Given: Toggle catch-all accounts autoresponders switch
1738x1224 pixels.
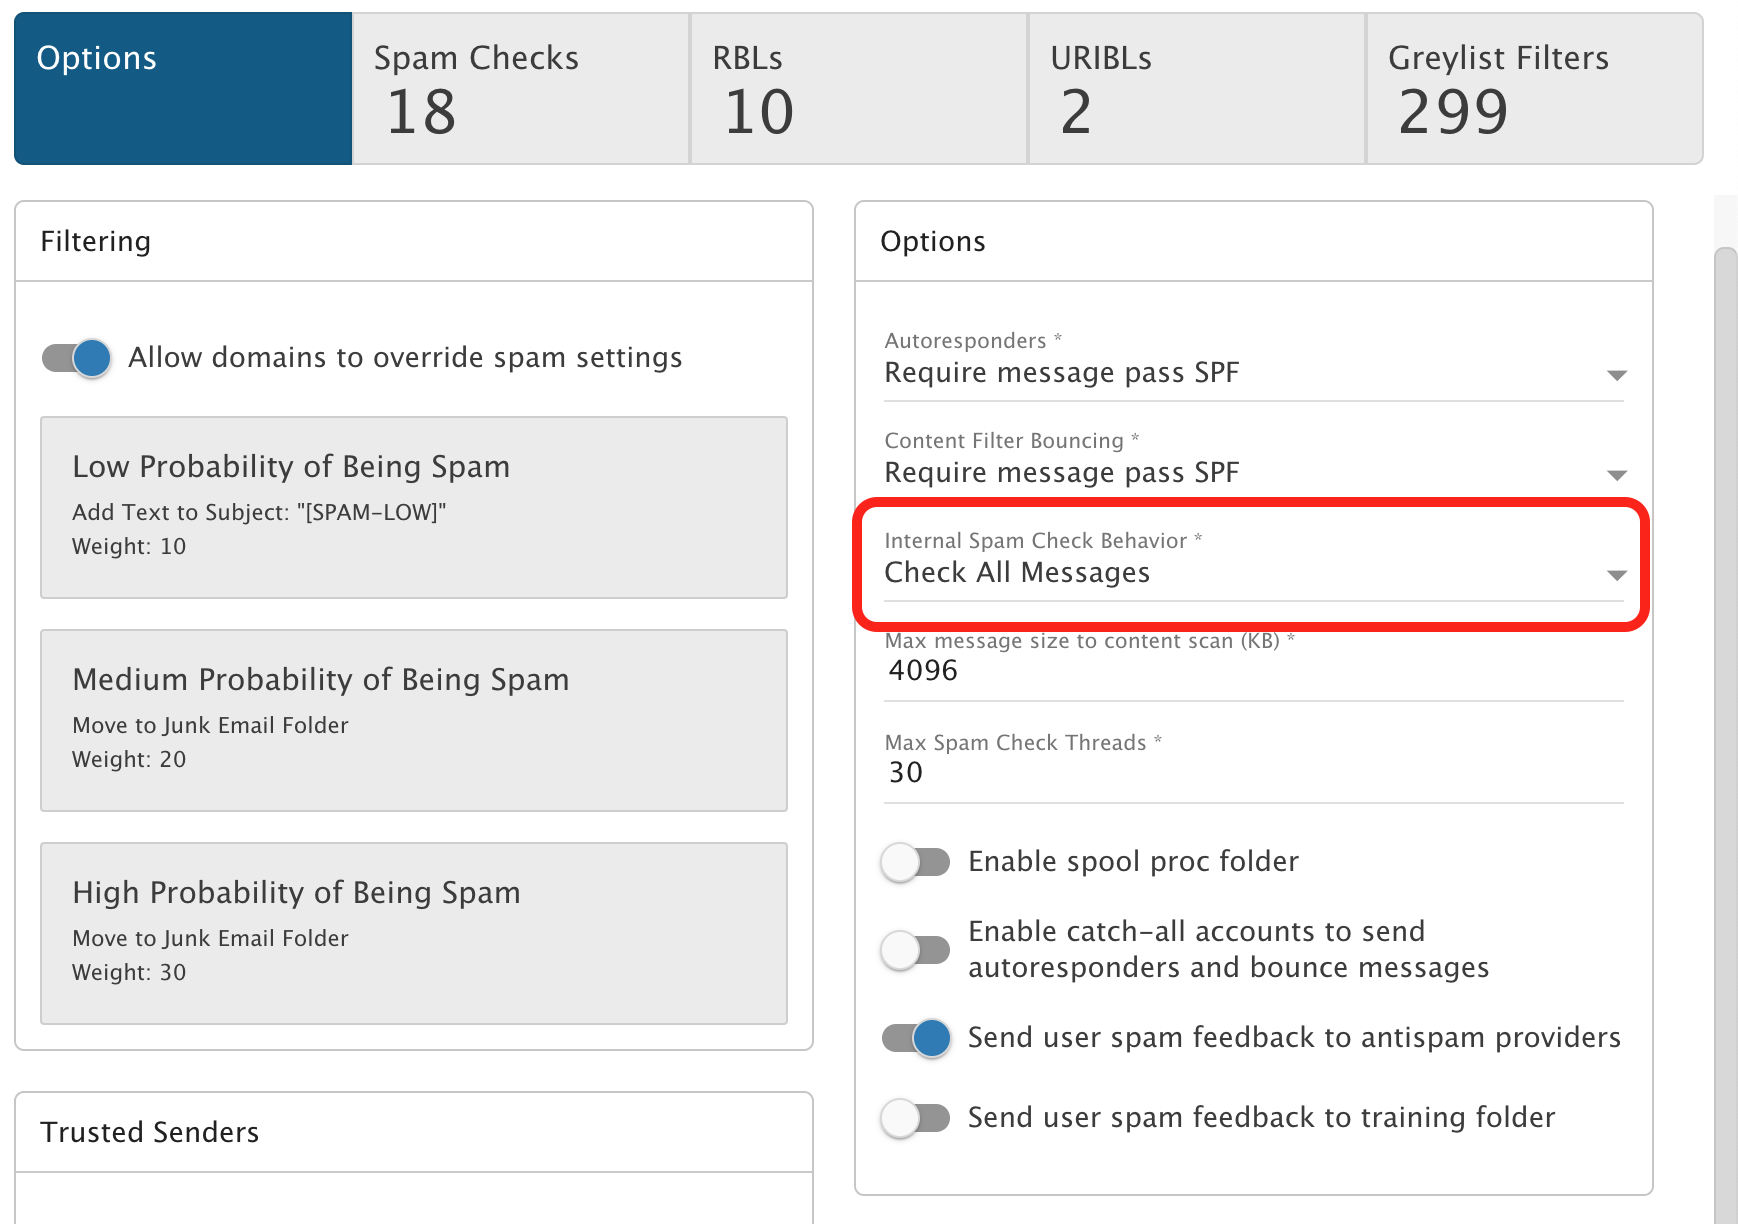Looking at the screenshot, I should tap(915, 949).
